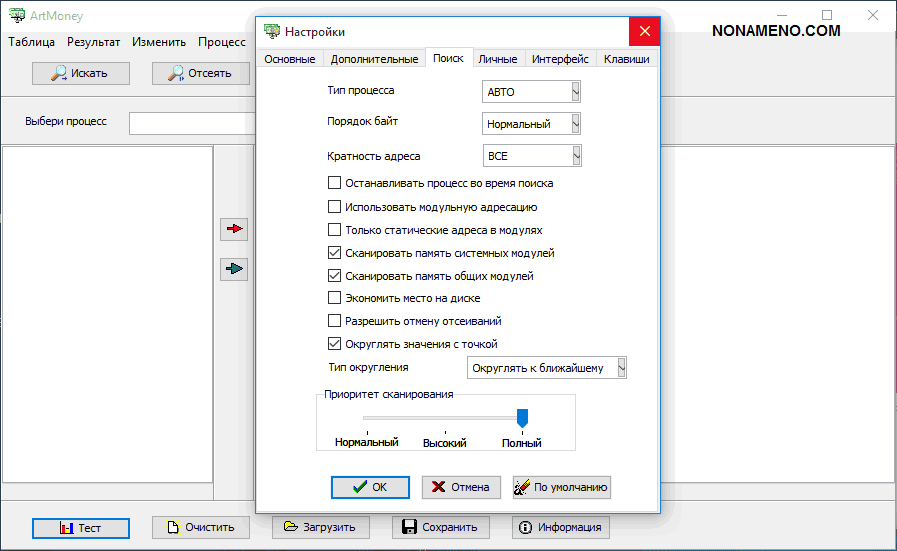897x551 pixels.
Task: Toggle Экономить место на диске checkbox
Action: pyautogui.click(x=334, y=298)
